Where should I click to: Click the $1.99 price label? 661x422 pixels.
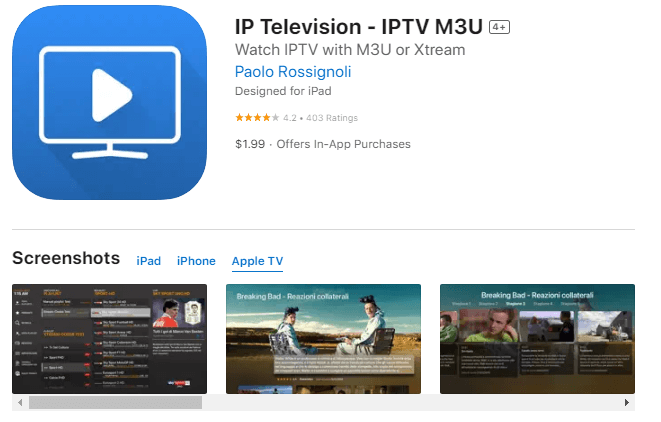tap(250, 144)
